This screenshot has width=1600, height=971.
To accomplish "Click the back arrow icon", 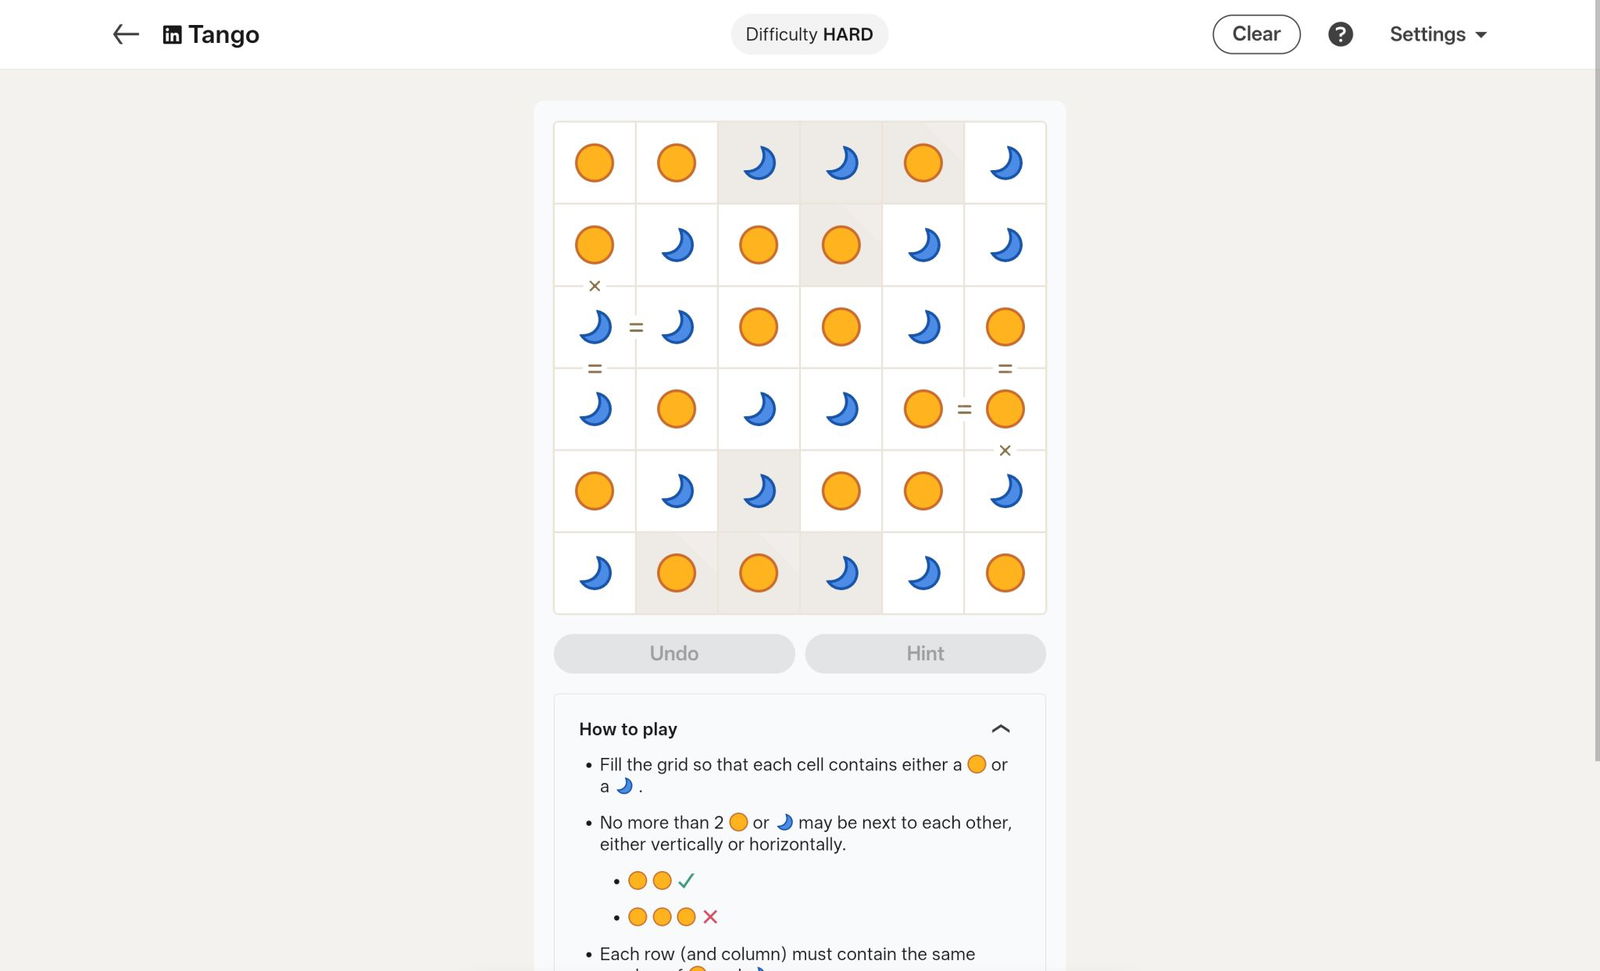I will tap(125, 35).
